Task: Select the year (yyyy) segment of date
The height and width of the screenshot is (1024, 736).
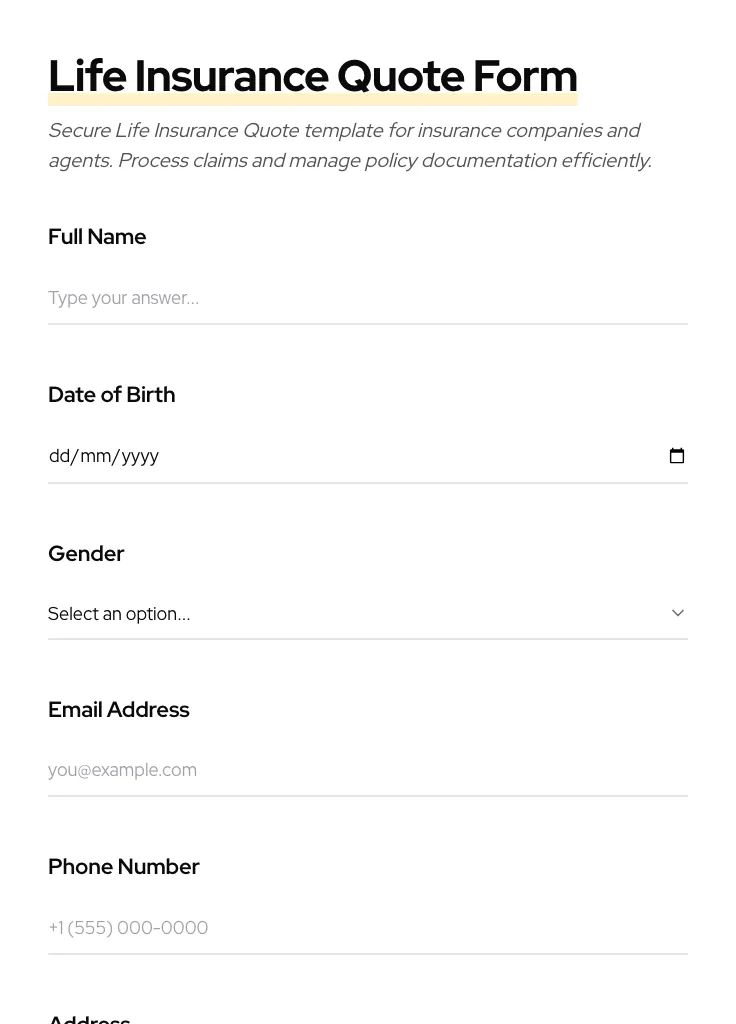Action: [140, 456]
